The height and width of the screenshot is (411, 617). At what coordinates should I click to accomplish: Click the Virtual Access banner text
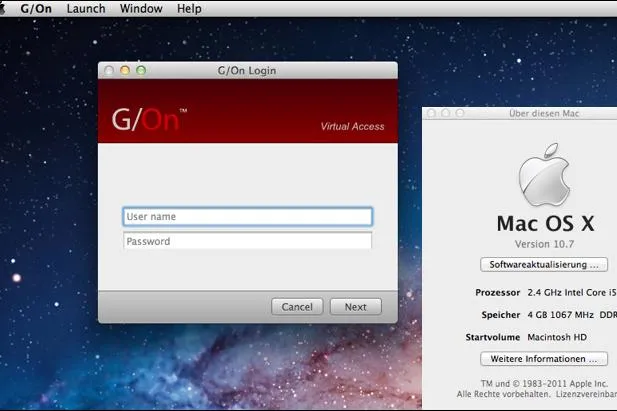point(352,126)
